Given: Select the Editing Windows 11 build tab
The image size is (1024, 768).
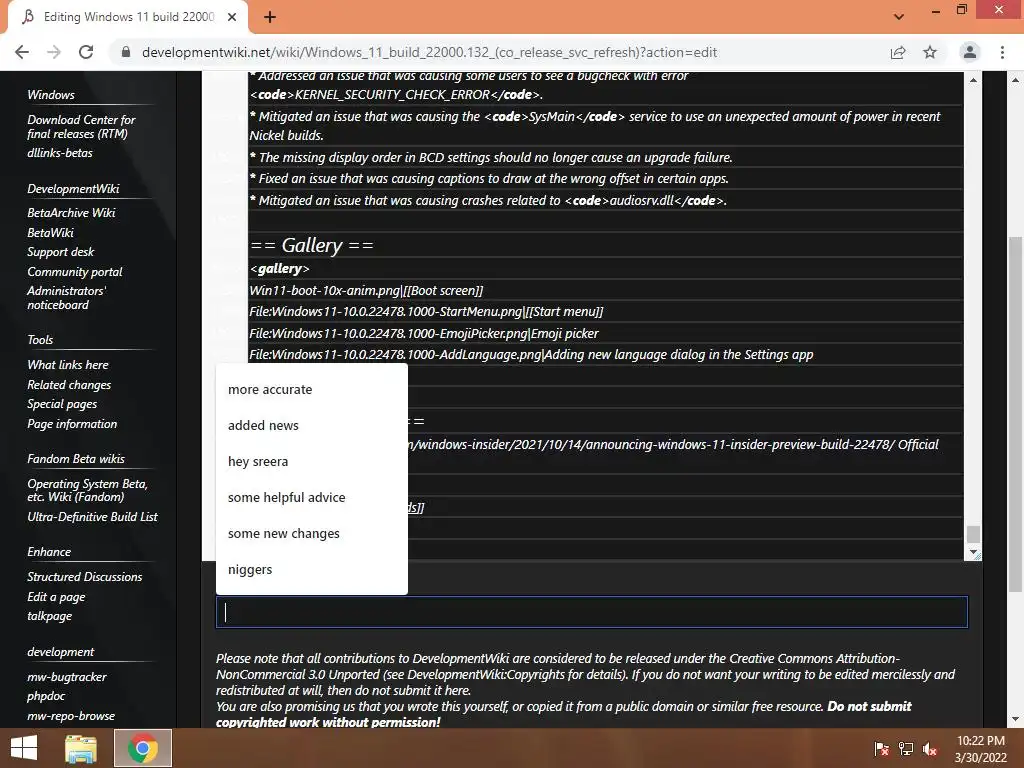Looking at the screenshot, I should (128, 17).
